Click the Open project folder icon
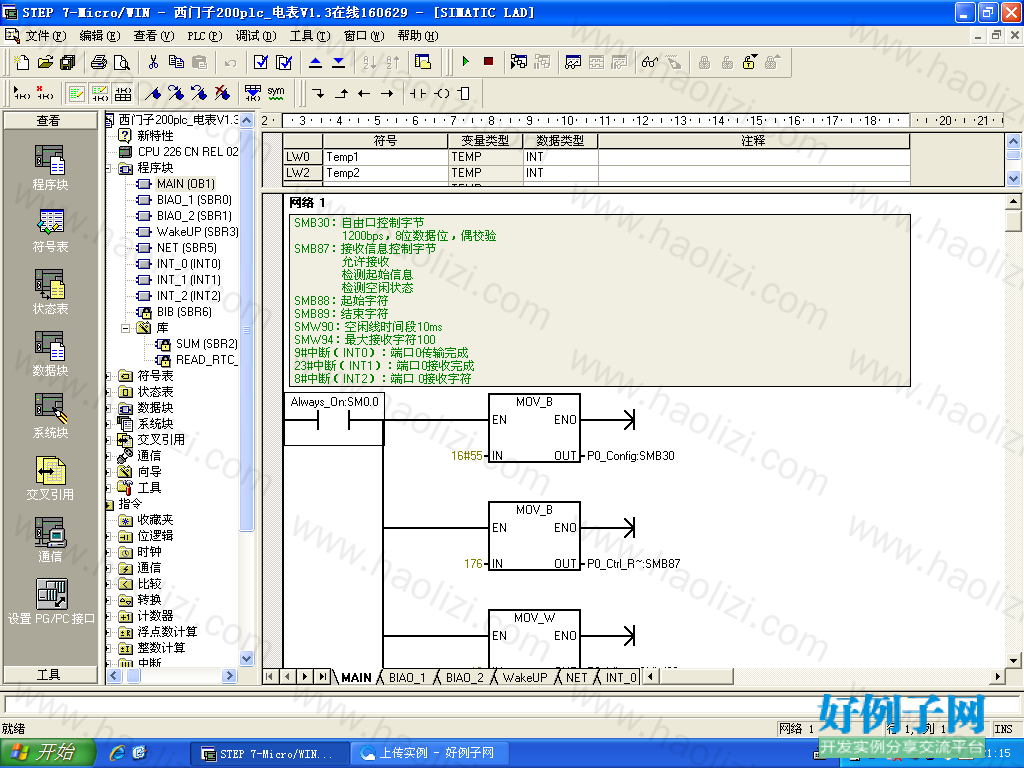1024x768 pixels. coord(45,62)
